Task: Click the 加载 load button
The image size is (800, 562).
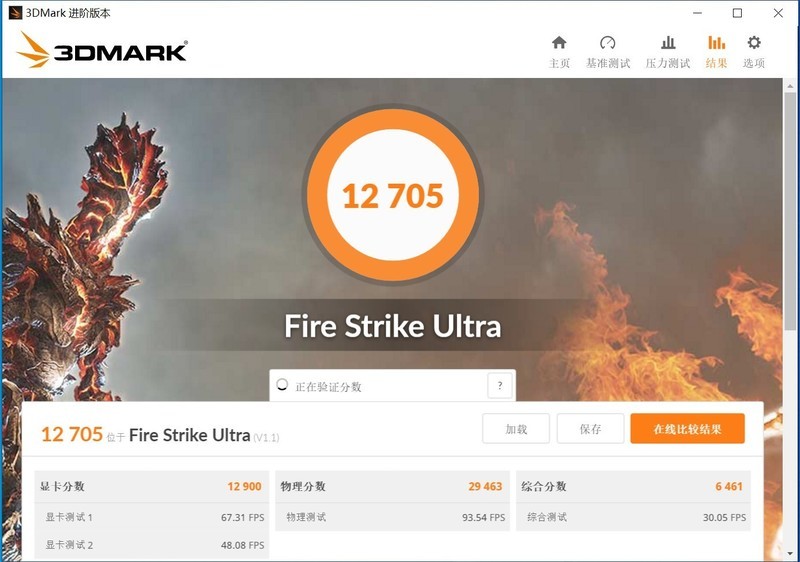Action: (516, 428)
